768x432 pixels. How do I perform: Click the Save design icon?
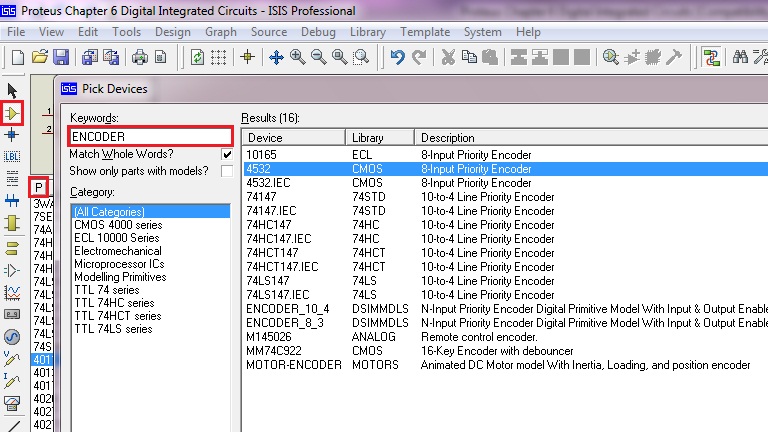click(x=61, y=57)
